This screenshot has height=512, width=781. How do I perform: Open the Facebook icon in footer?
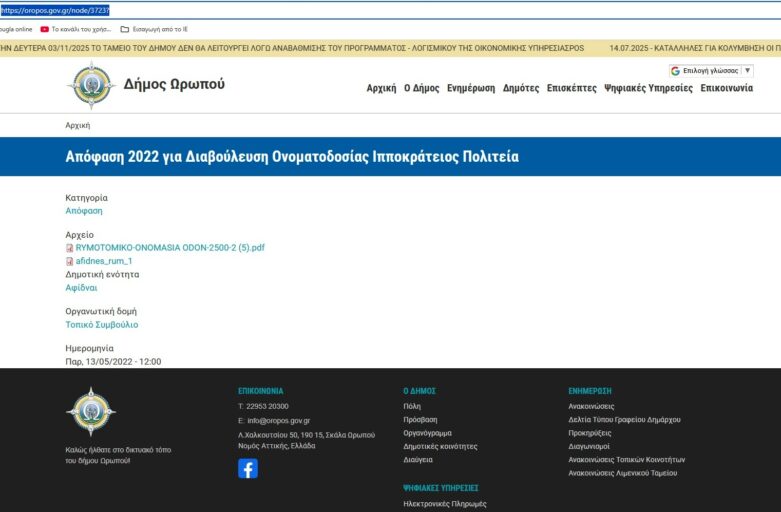248,469
